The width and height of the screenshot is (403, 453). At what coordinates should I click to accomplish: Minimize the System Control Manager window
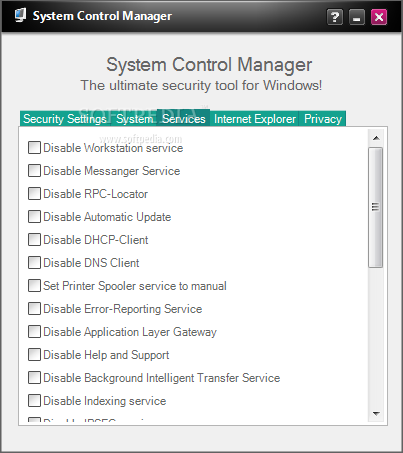point(357,17)
